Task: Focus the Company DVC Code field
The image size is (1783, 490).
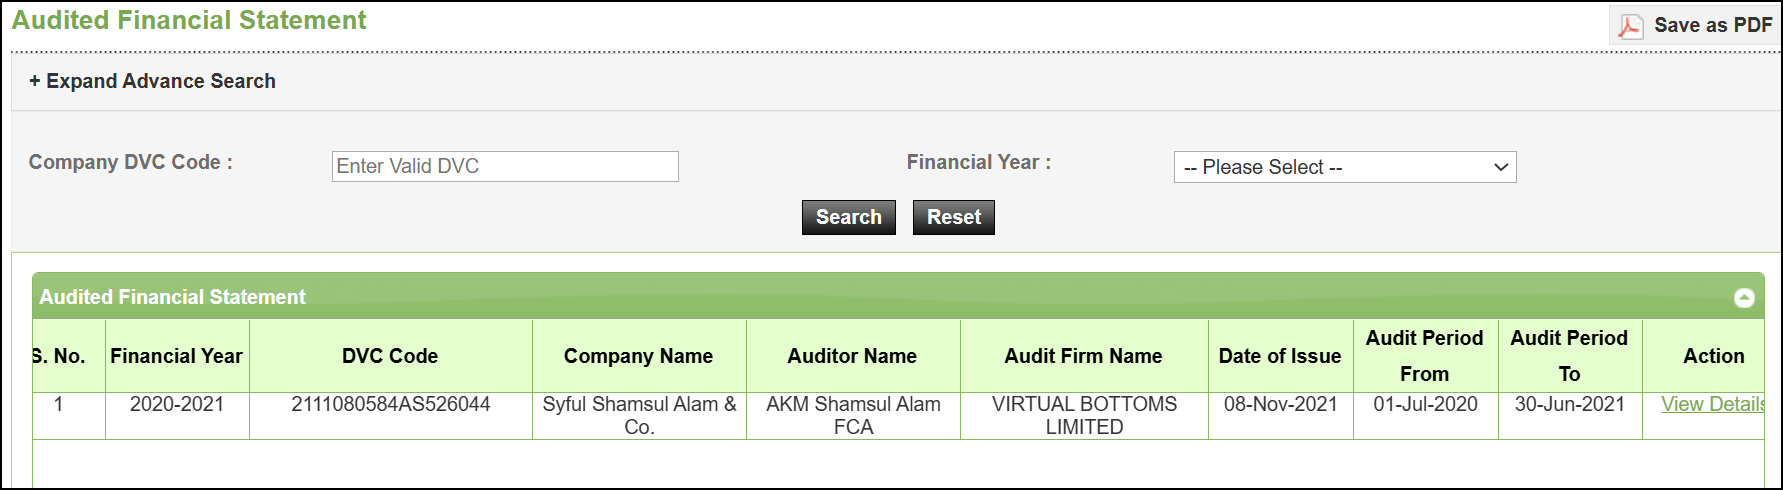Action: click(x=505, y=166)
